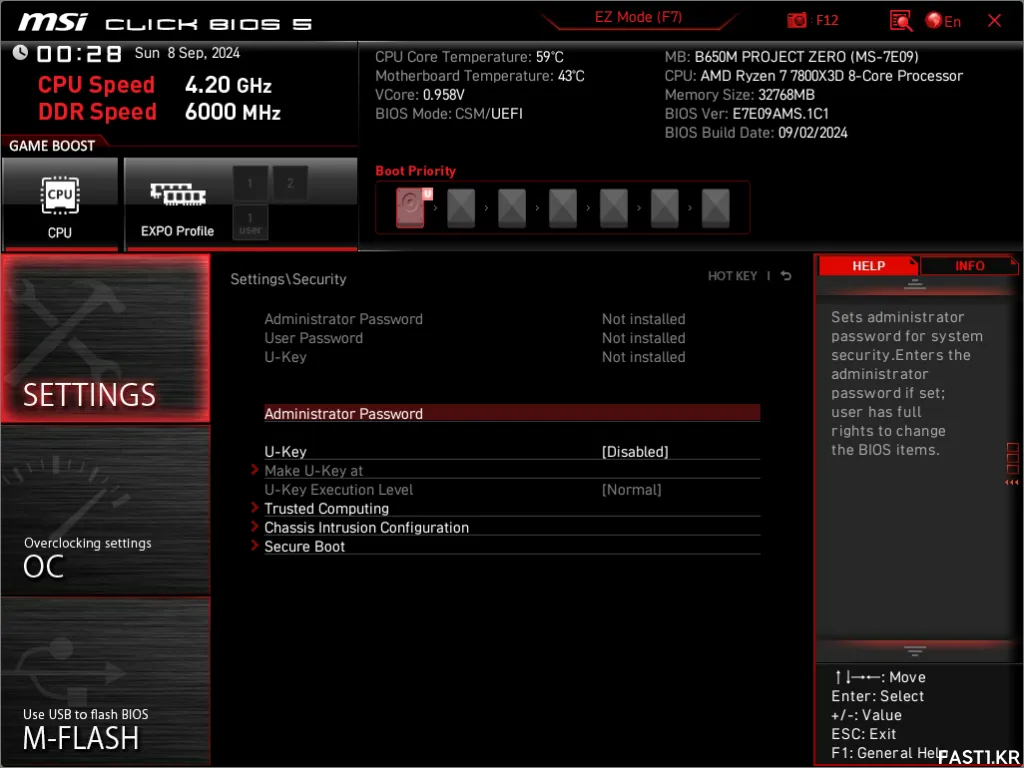The width and height of the screenshot is (1024, 768).
Task: Click the last boot priority slot
Action: [x=716, y=208]
